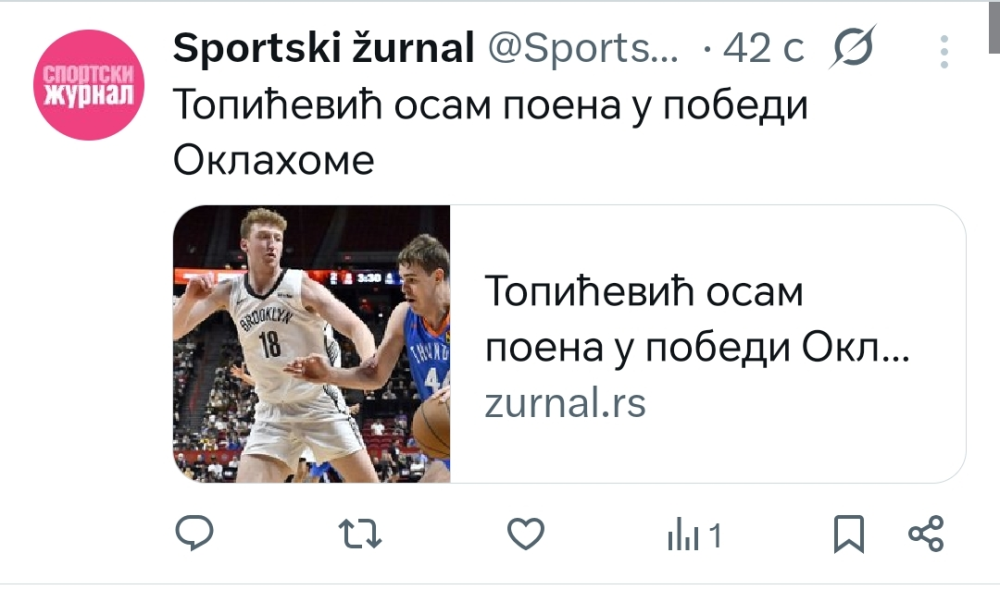1000x602 pixels.
Task: Click the view count number 1
Action: point(715,536)
